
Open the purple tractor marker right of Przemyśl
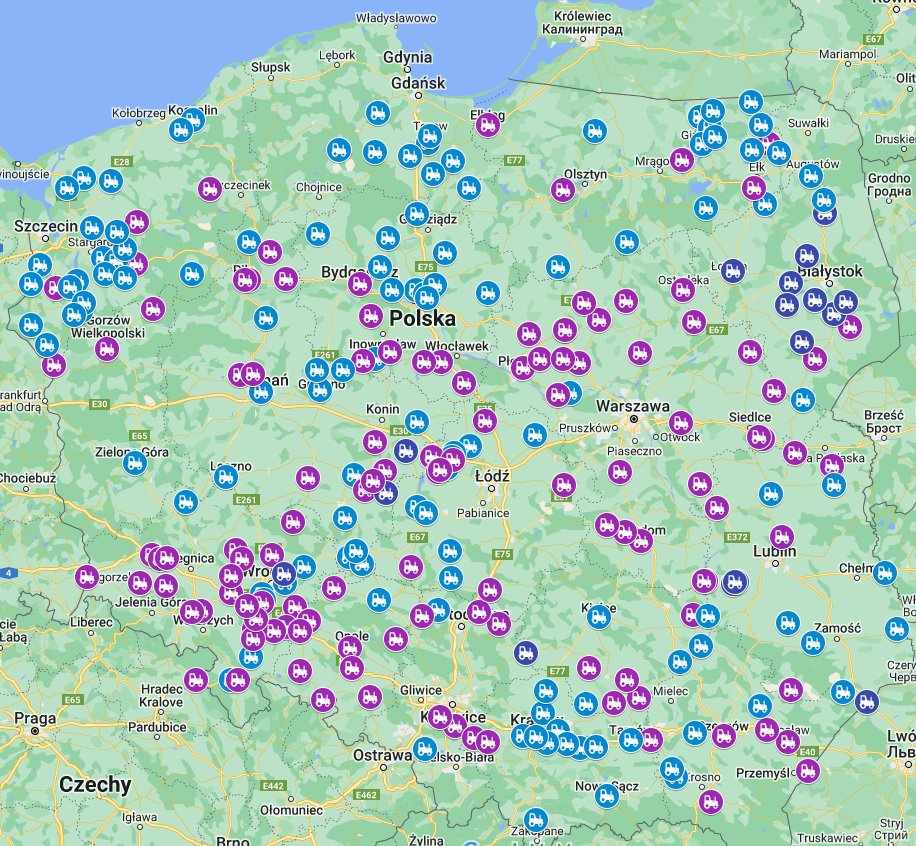coord(807,771)
